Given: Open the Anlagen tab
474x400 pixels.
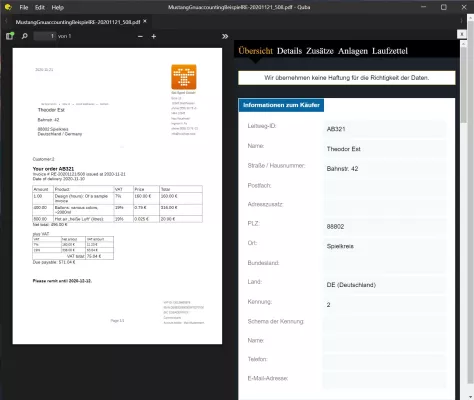Looking at the screenshot, I should tap(353, 51).
